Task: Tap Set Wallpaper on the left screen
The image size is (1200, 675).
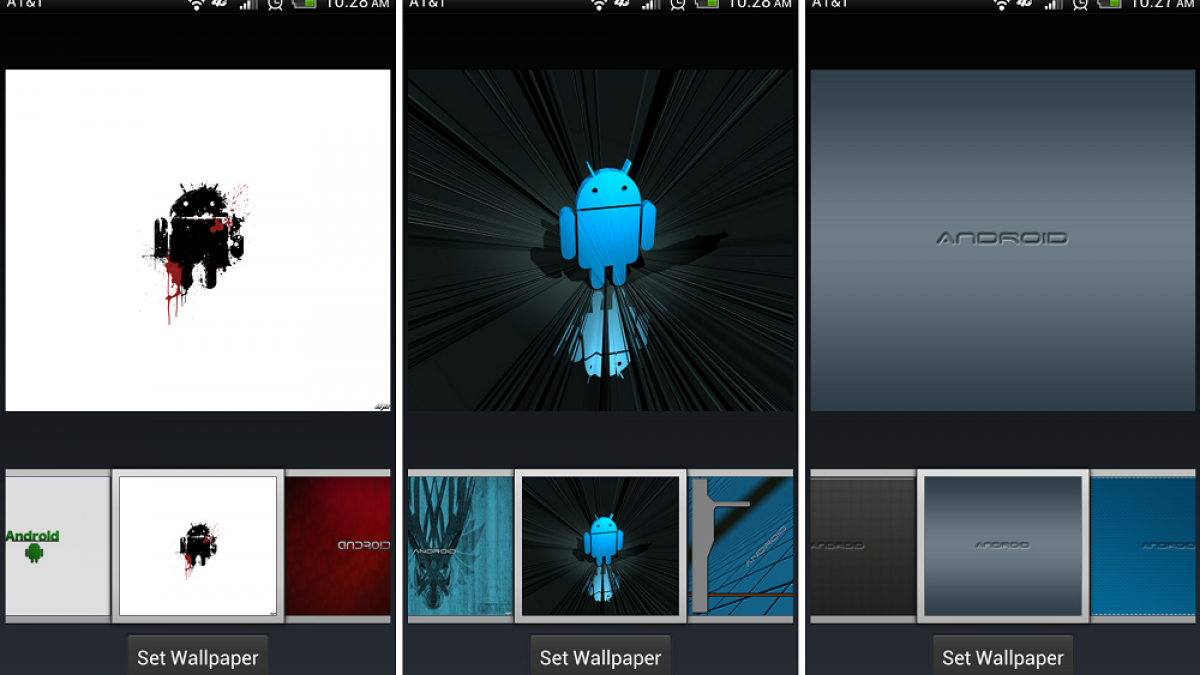Action: (197, 656)
